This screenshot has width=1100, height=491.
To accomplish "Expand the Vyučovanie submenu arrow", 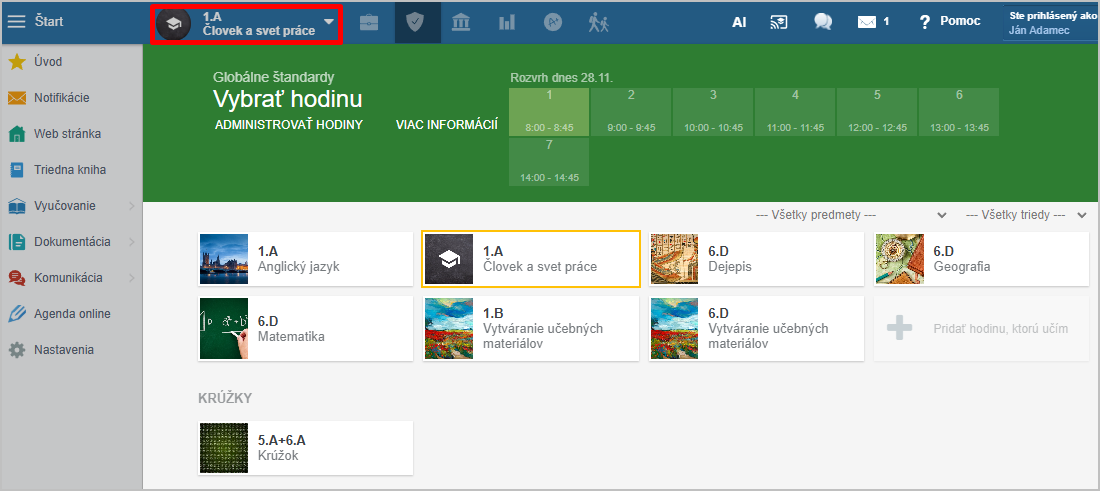I will (x=132, y=206).
